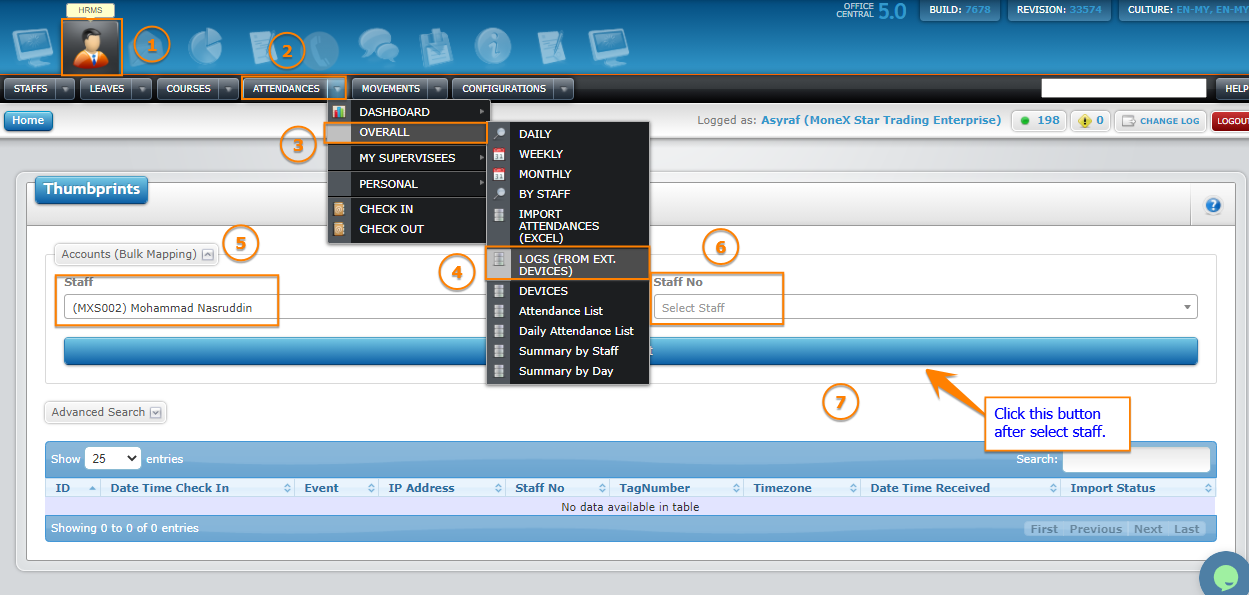Open the Show 25 entries dropdown
This screenshot has width=1249, height=595.
coord(113,459)
